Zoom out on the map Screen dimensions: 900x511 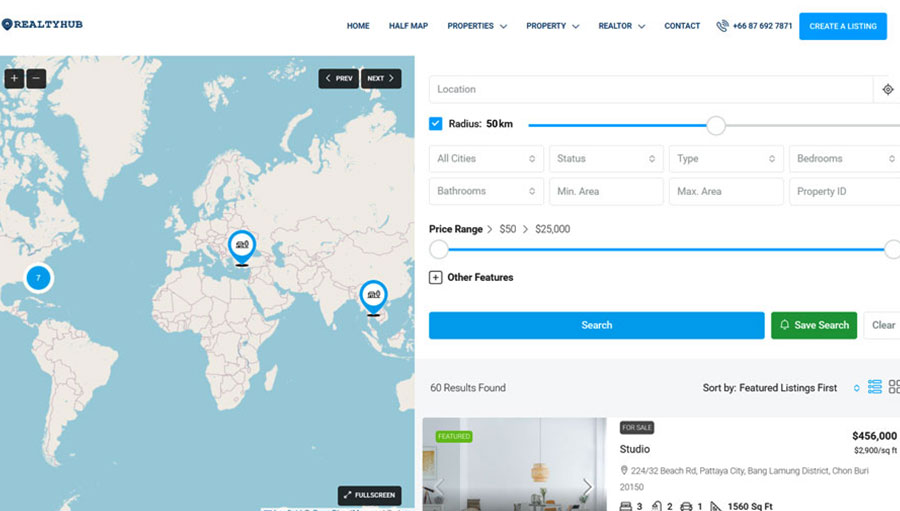pos(36,78)
